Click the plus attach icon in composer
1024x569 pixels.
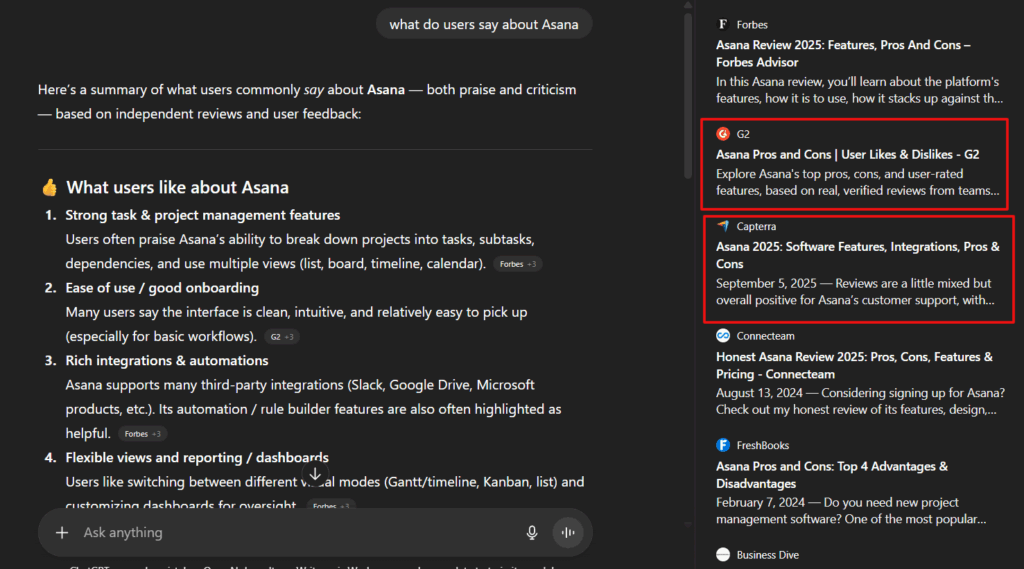coord(62,533)
